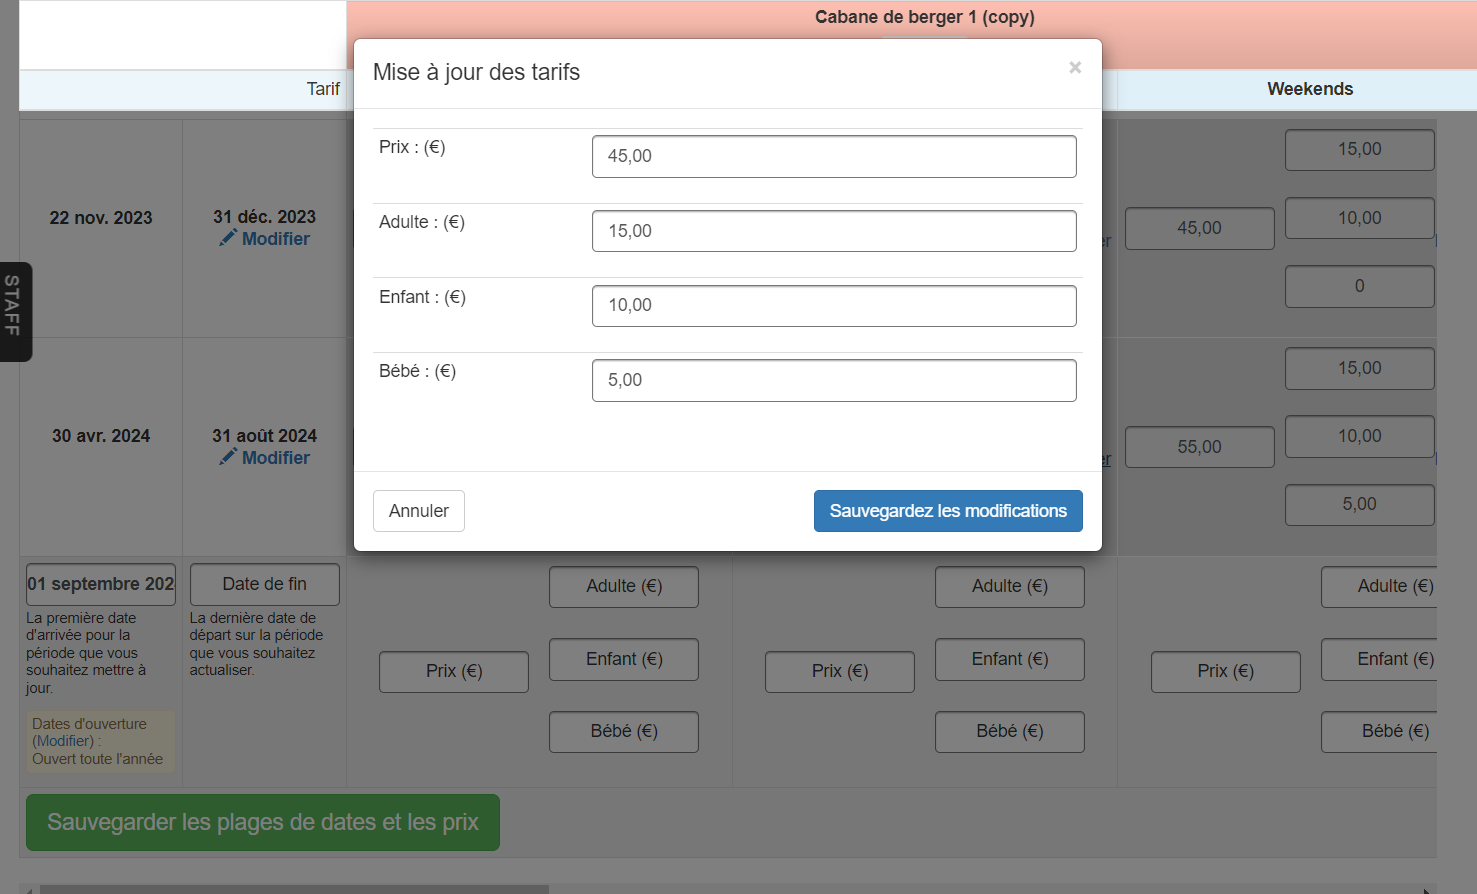Click Cabane de berger 1 (copy) header
This screenshot has height=894, width=1477.
pos(925,17)
